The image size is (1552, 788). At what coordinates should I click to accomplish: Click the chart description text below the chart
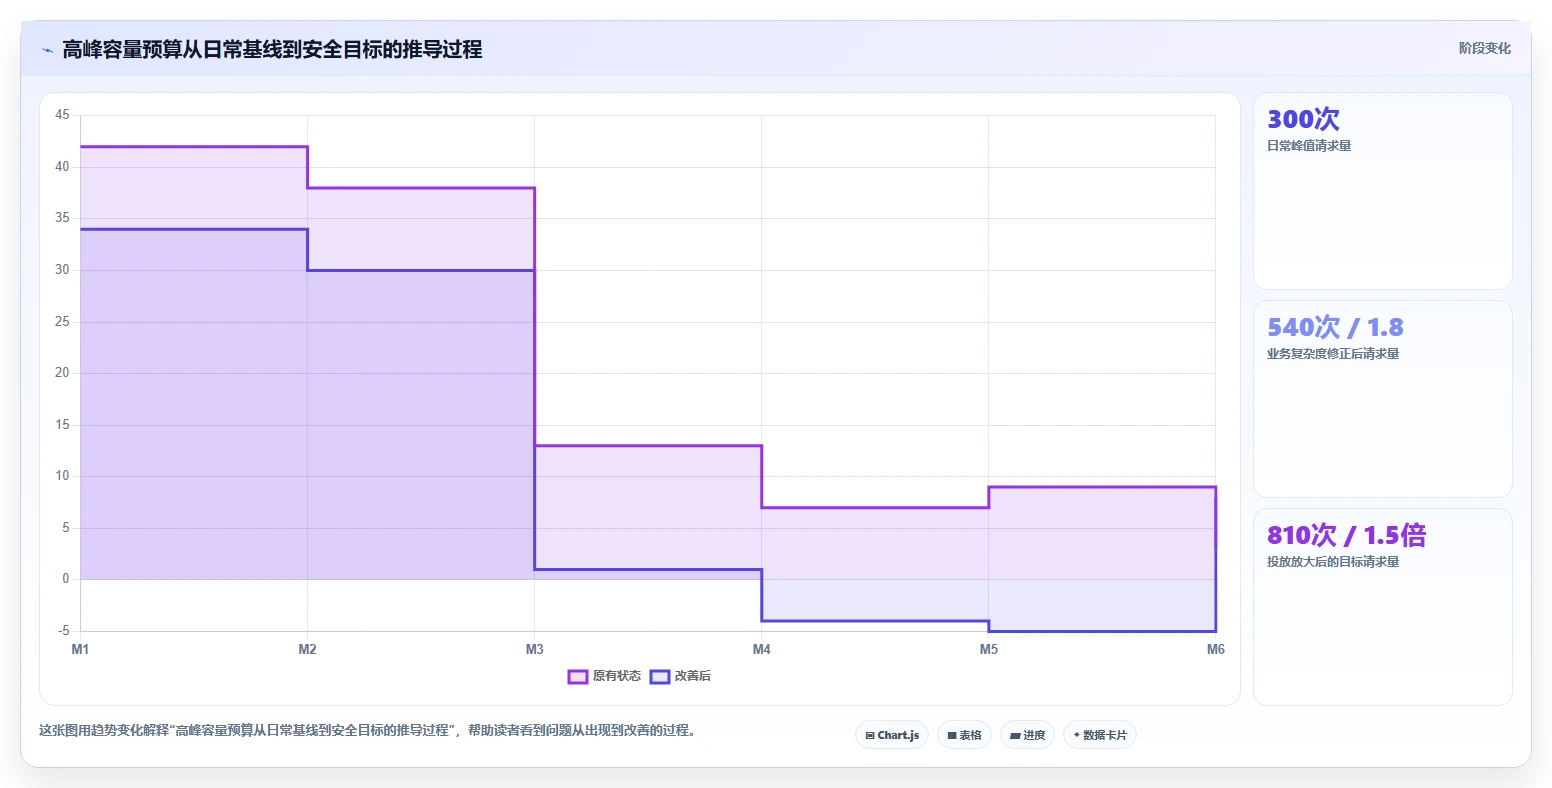(367, 731)
